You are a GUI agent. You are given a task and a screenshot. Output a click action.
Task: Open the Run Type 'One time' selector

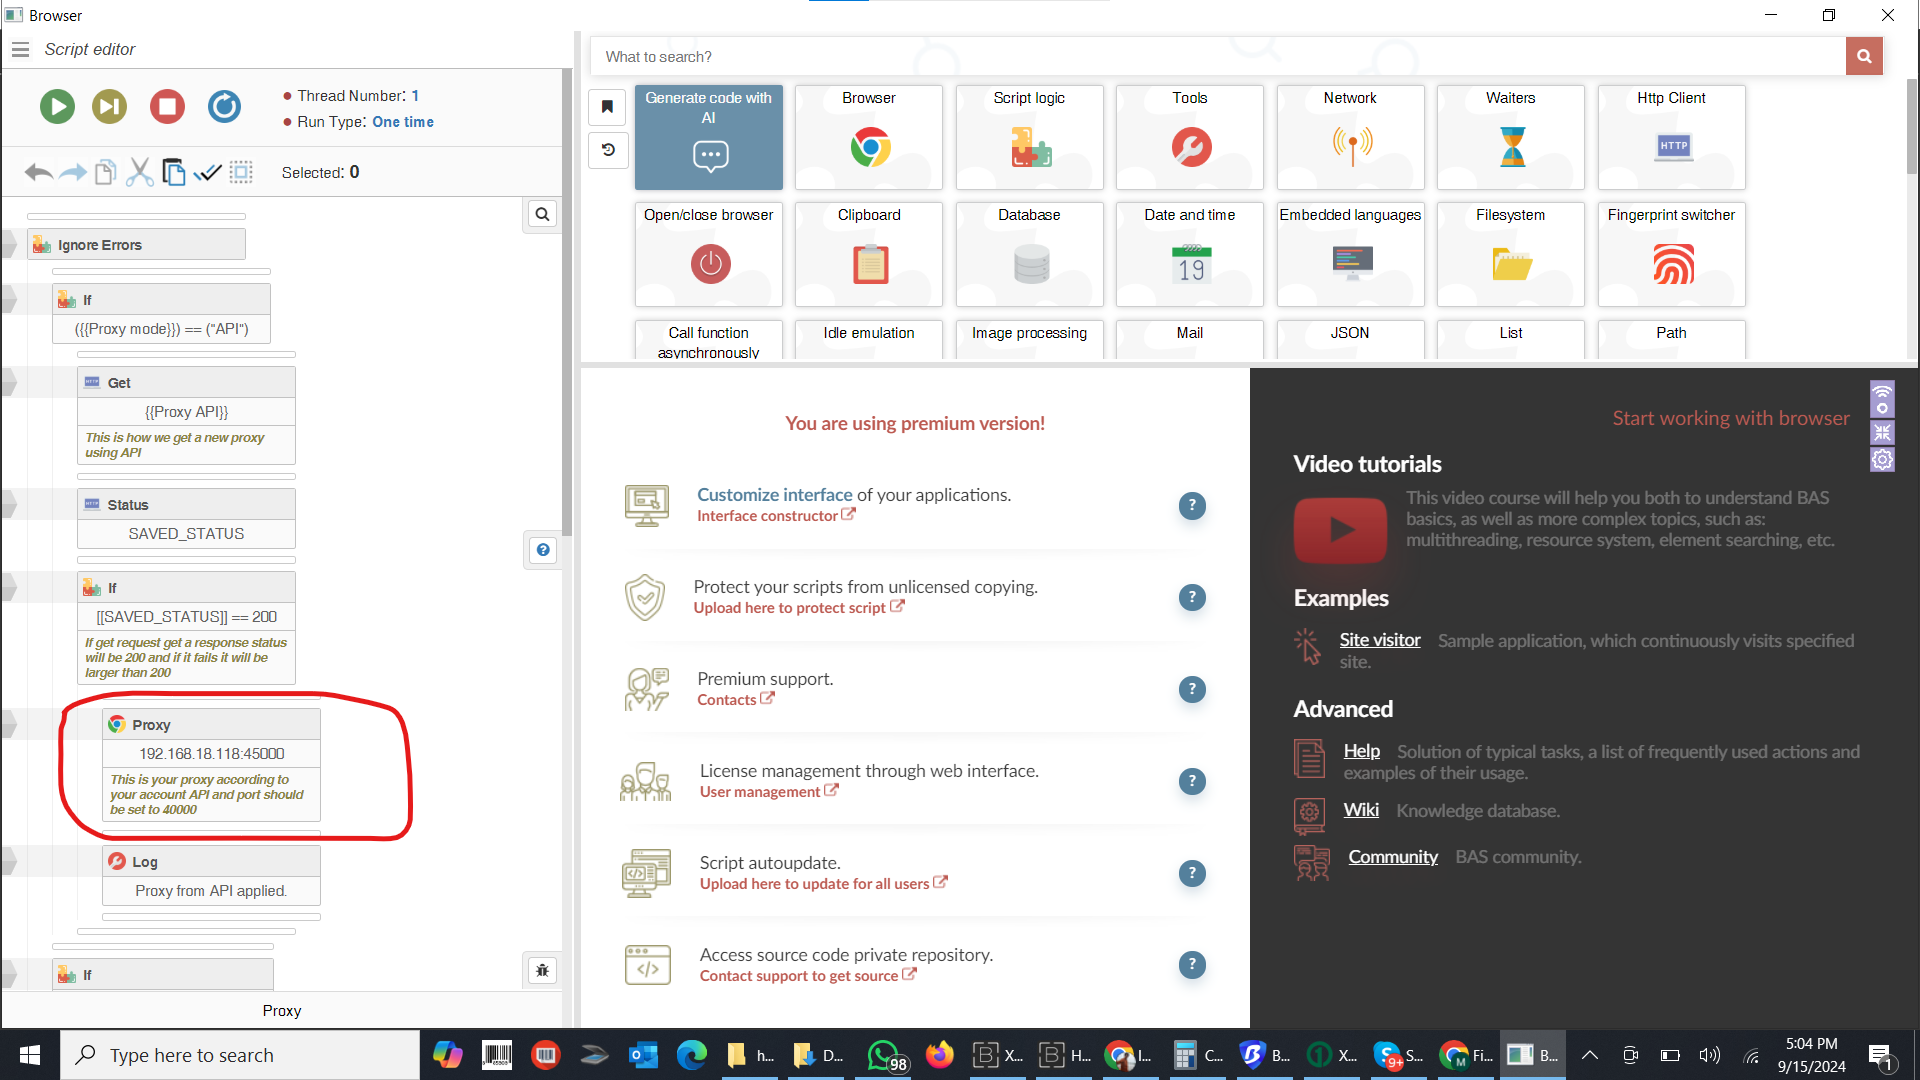(x=403, y=122)
